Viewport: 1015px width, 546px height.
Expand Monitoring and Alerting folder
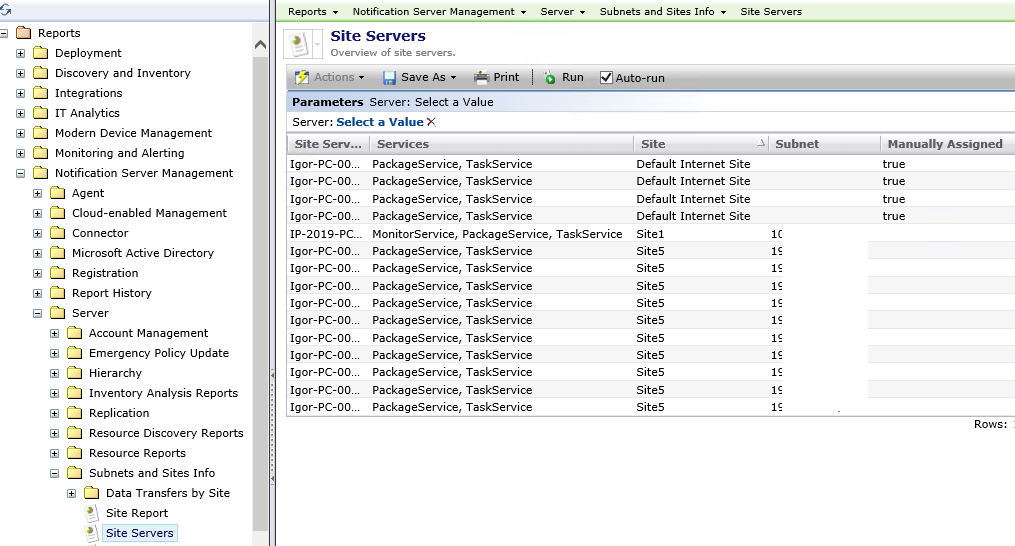tap(20, 154)
